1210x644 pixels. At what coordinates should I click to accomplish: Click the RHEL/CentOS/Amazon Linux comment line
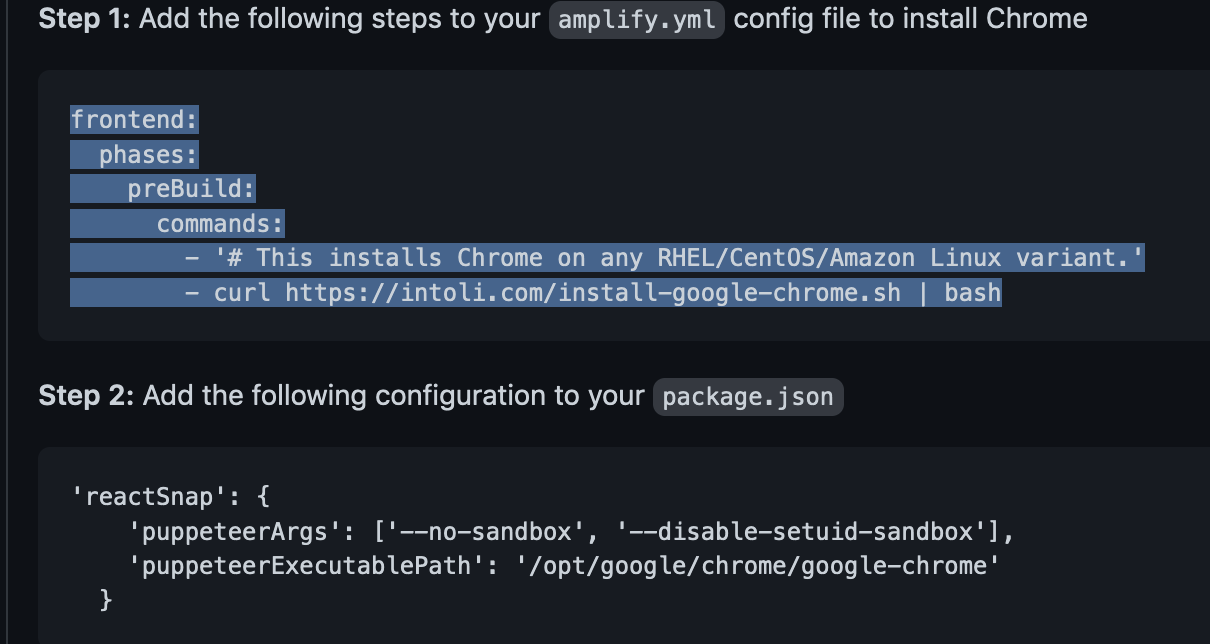(x=679, y=258)
